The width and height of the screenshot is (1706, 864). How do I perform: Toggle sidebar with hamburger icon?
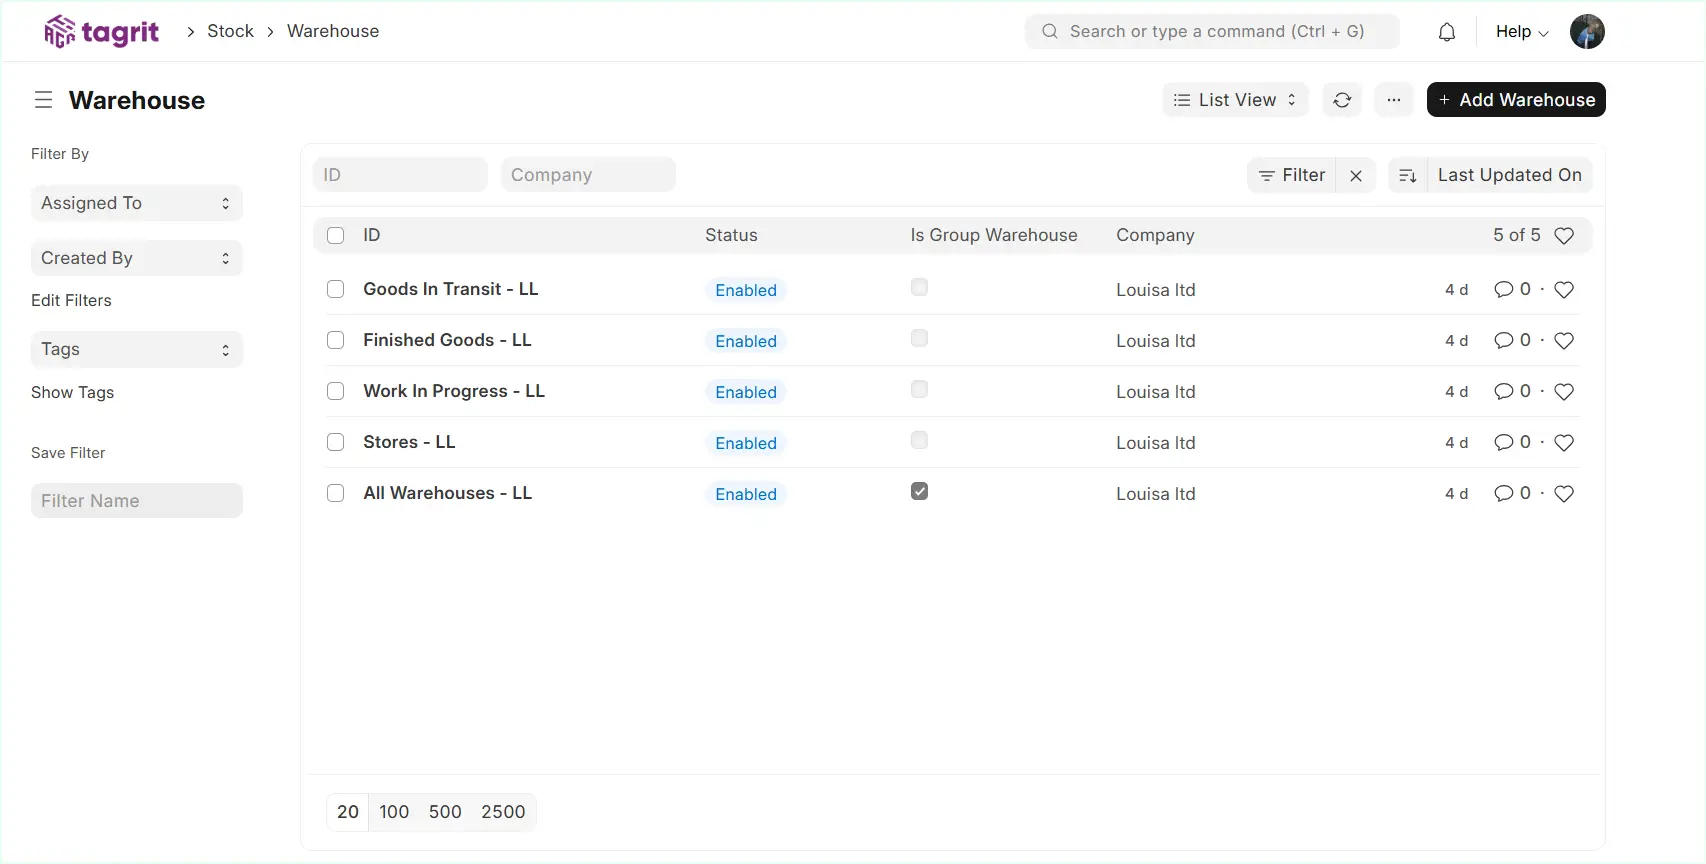tap(43, 100)
